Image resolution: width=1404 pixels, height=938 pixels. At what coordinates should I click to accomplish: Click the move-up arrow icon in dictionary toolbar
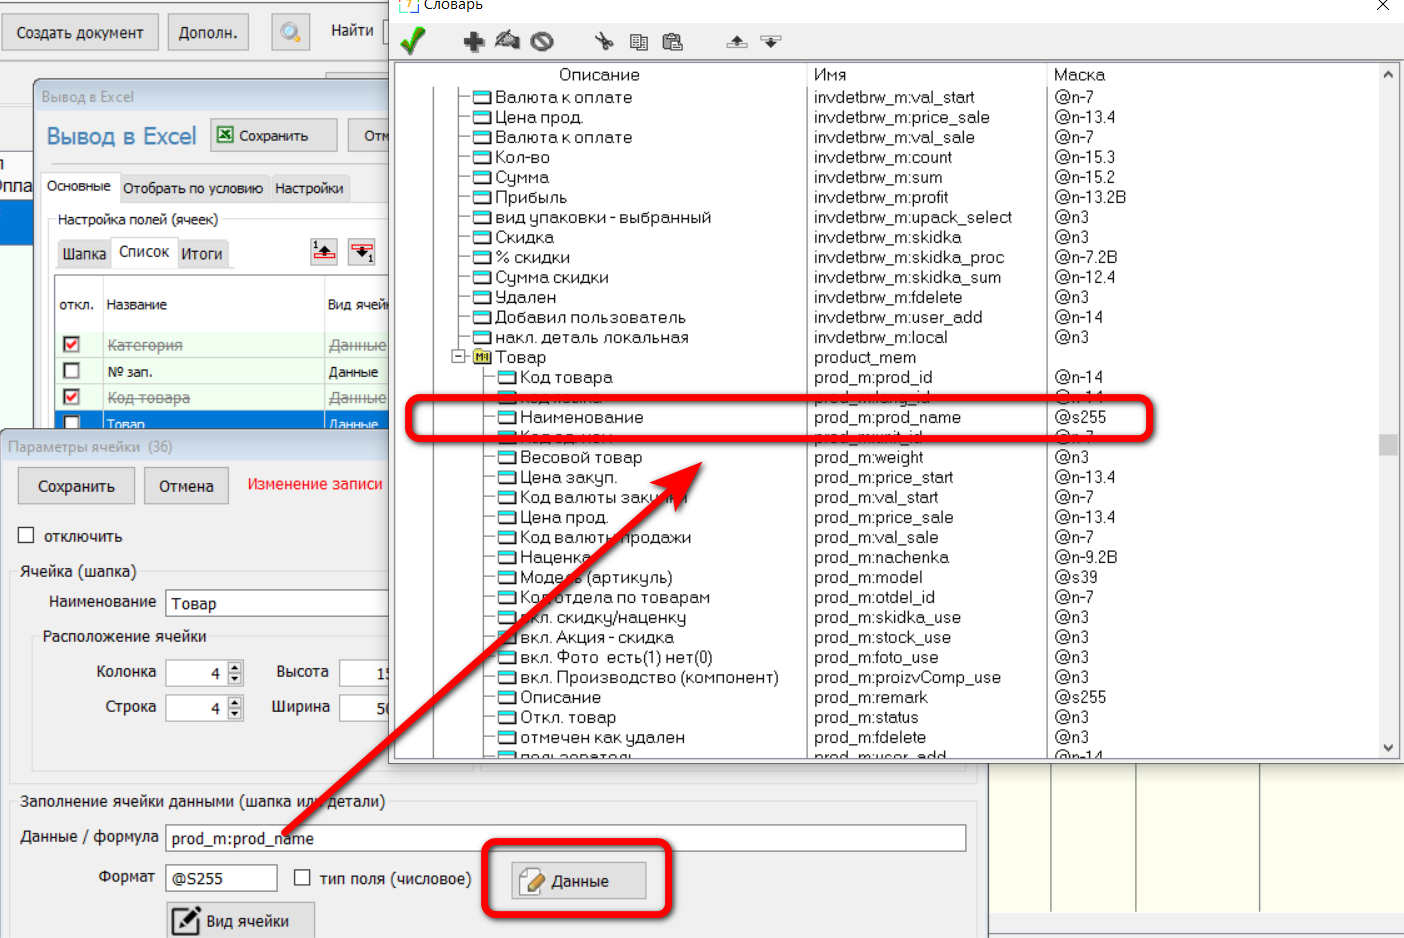click(x=736, y=41)
